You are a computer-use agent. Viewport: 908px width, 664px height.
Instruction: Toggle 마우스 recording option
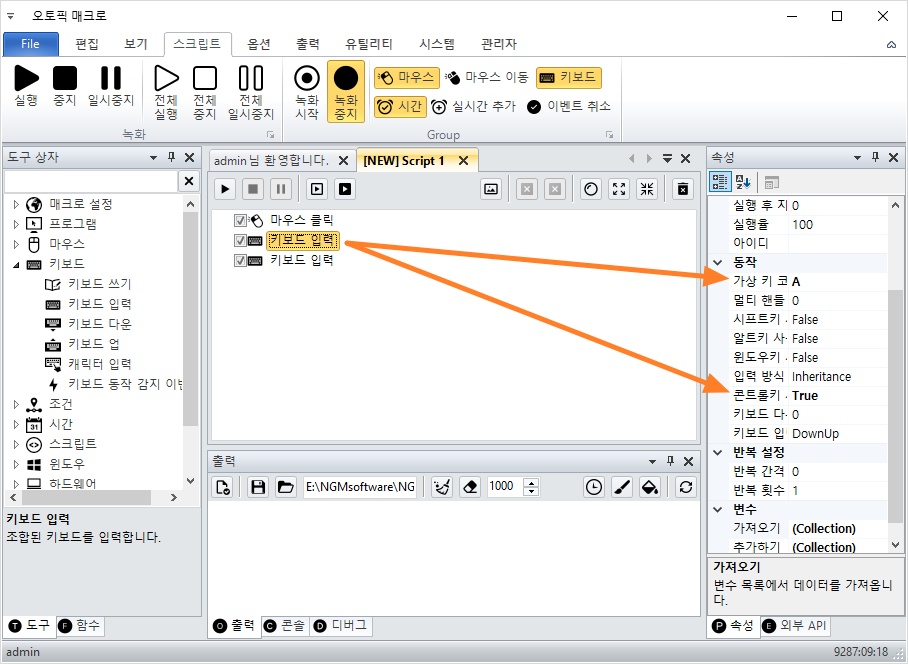405,78
